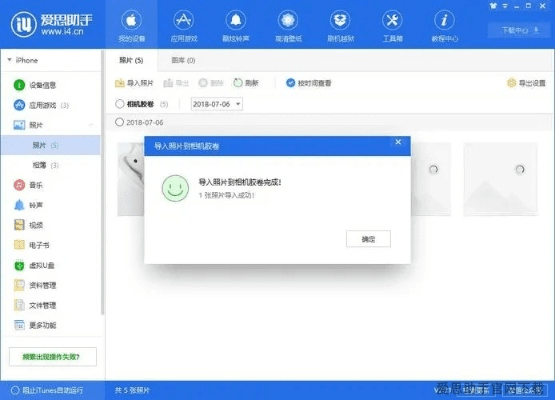Click the rightmost loading photo thumbnail

pyautogui.click(x=500, y=179)
